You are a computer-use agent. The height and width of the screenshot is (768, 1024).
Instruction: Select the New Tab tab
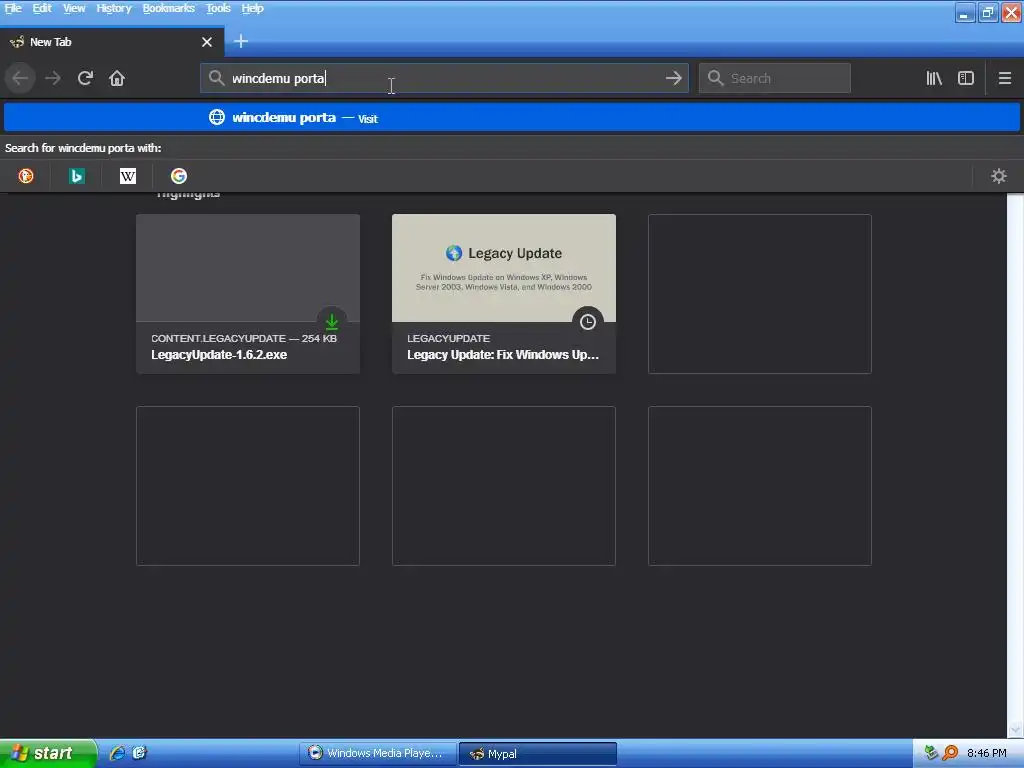click(x=112, y=42)
